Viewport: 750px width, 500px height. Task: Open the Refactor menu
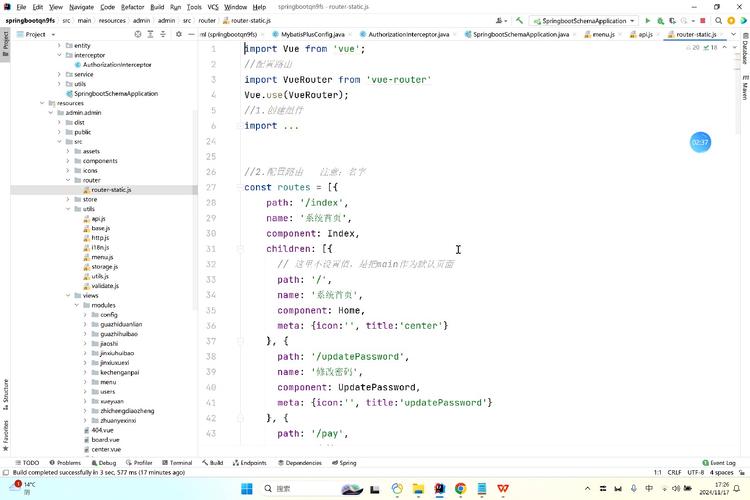click(132, 7)
